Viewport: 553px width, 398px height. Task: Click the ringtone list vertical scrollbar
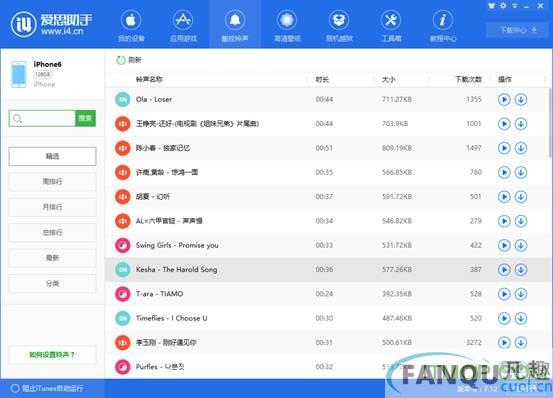[x=550, y=122]
